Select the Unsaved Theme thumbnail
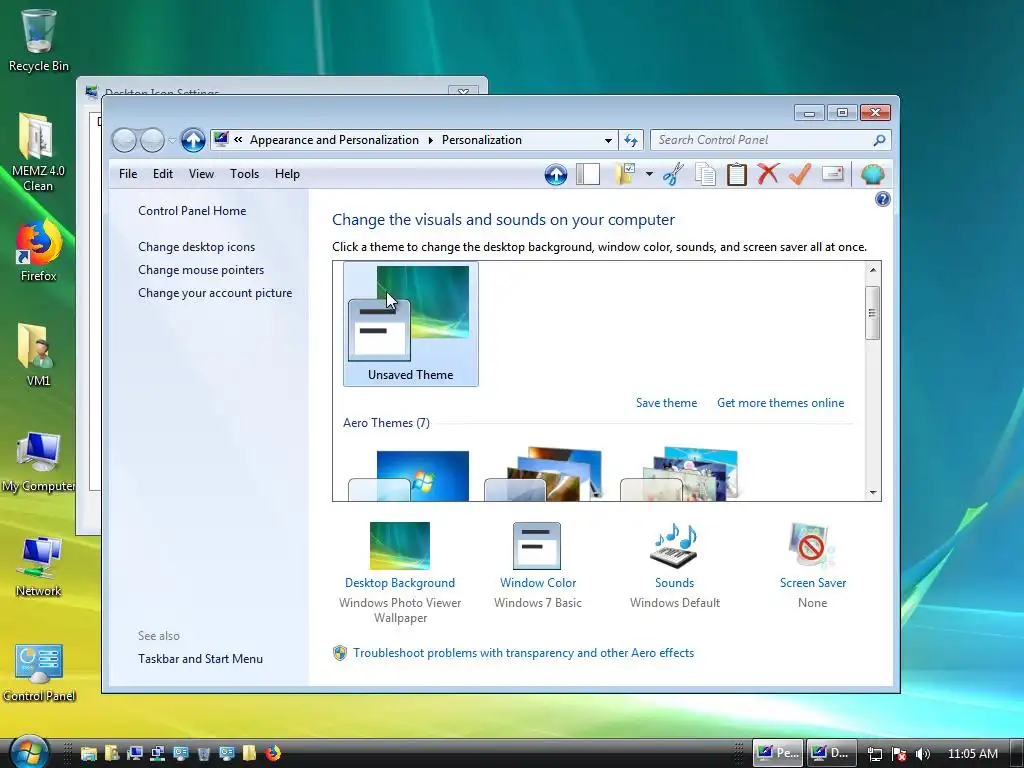1024x768 pixels. (411, 324)
